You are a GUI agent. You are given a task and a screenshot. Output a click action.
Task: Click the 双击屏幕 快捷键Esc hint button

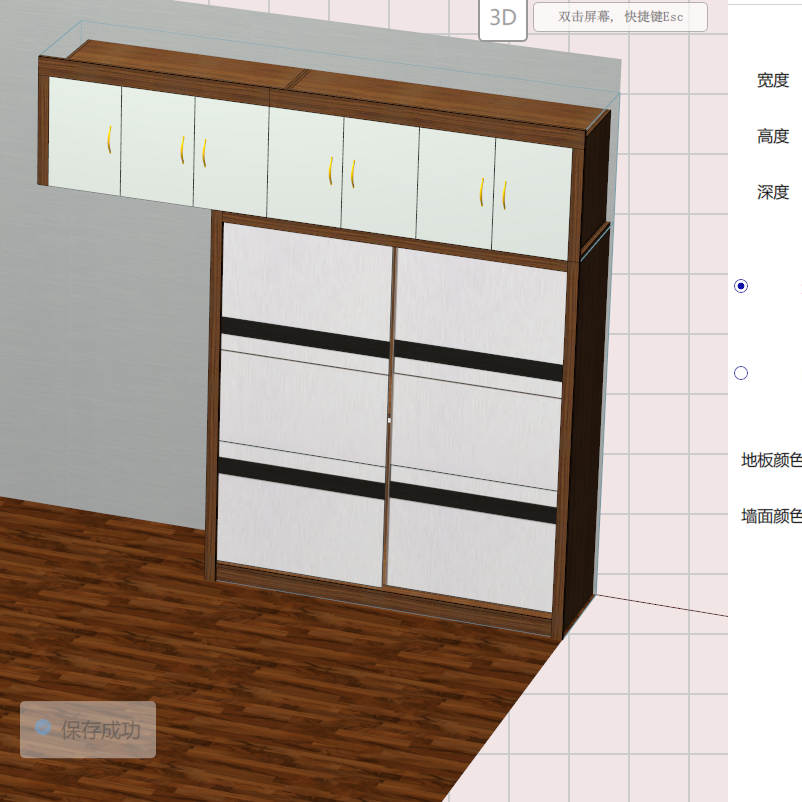[x=621, y=16]
